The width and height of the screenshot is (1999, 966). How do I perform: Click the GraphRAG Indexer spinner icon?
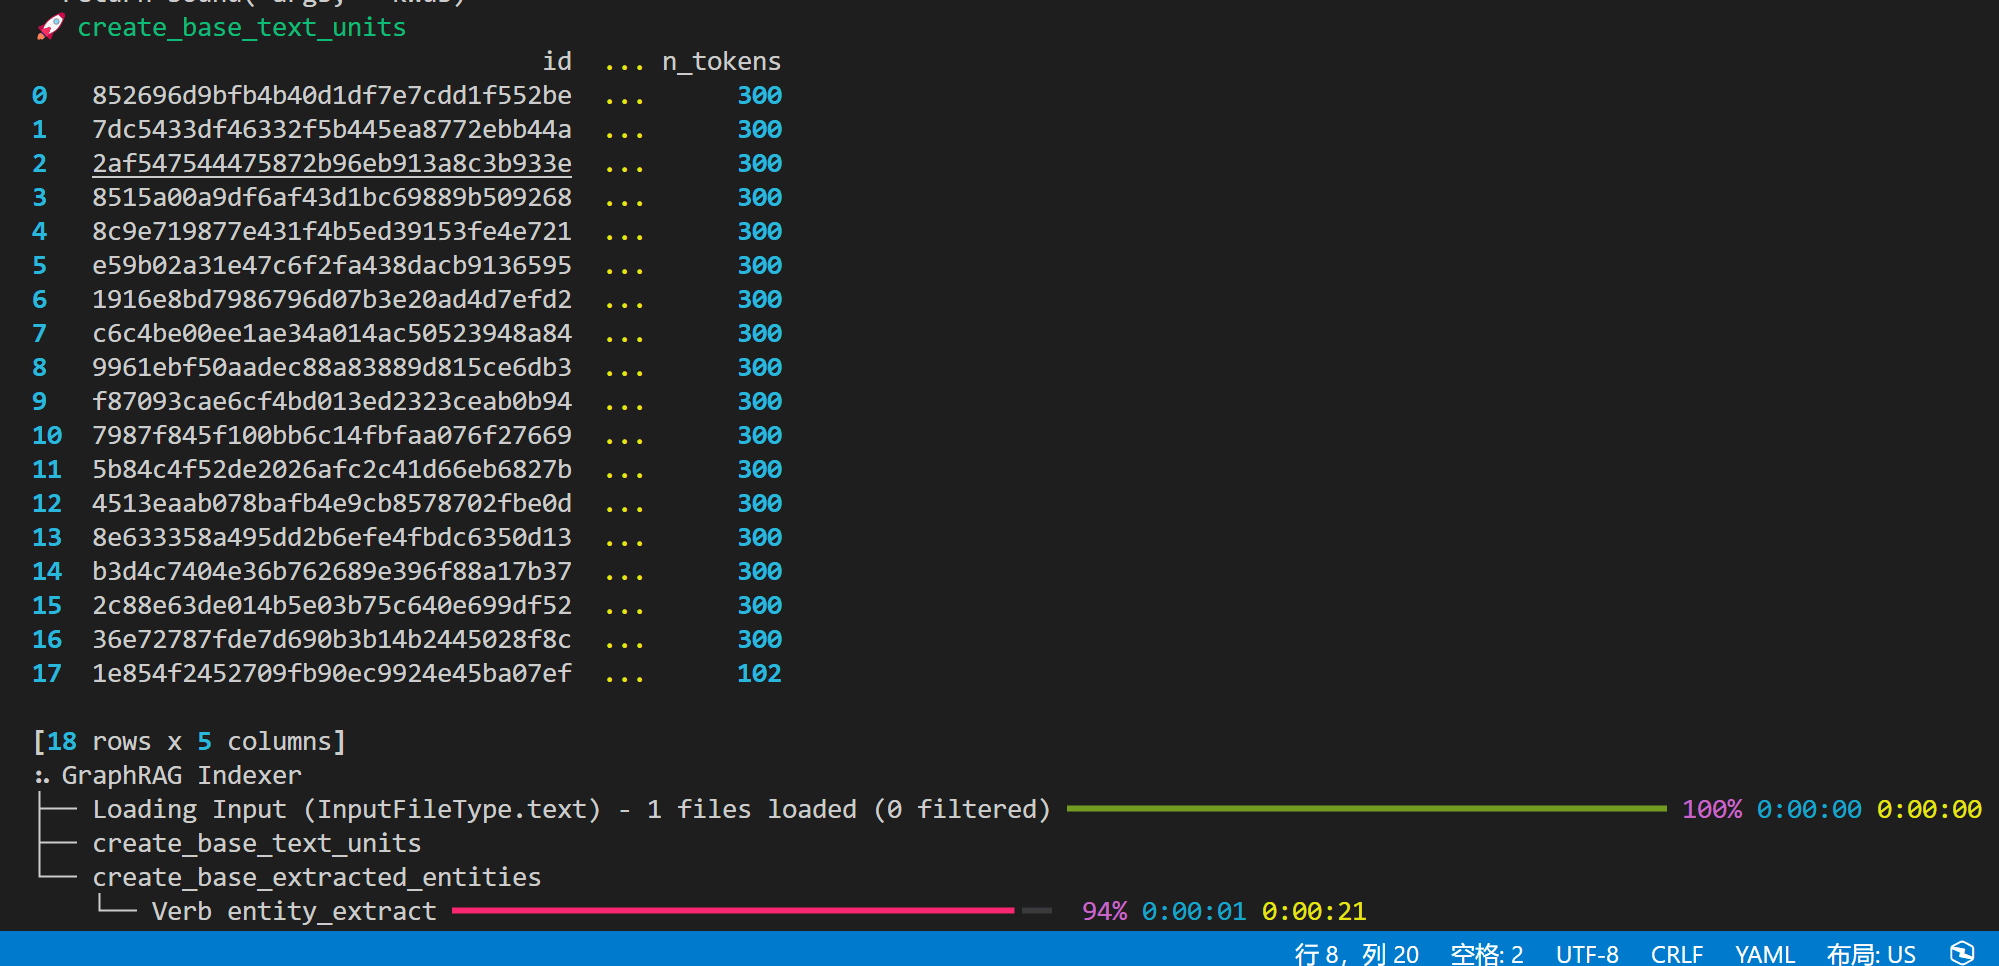tap(41, 776)
